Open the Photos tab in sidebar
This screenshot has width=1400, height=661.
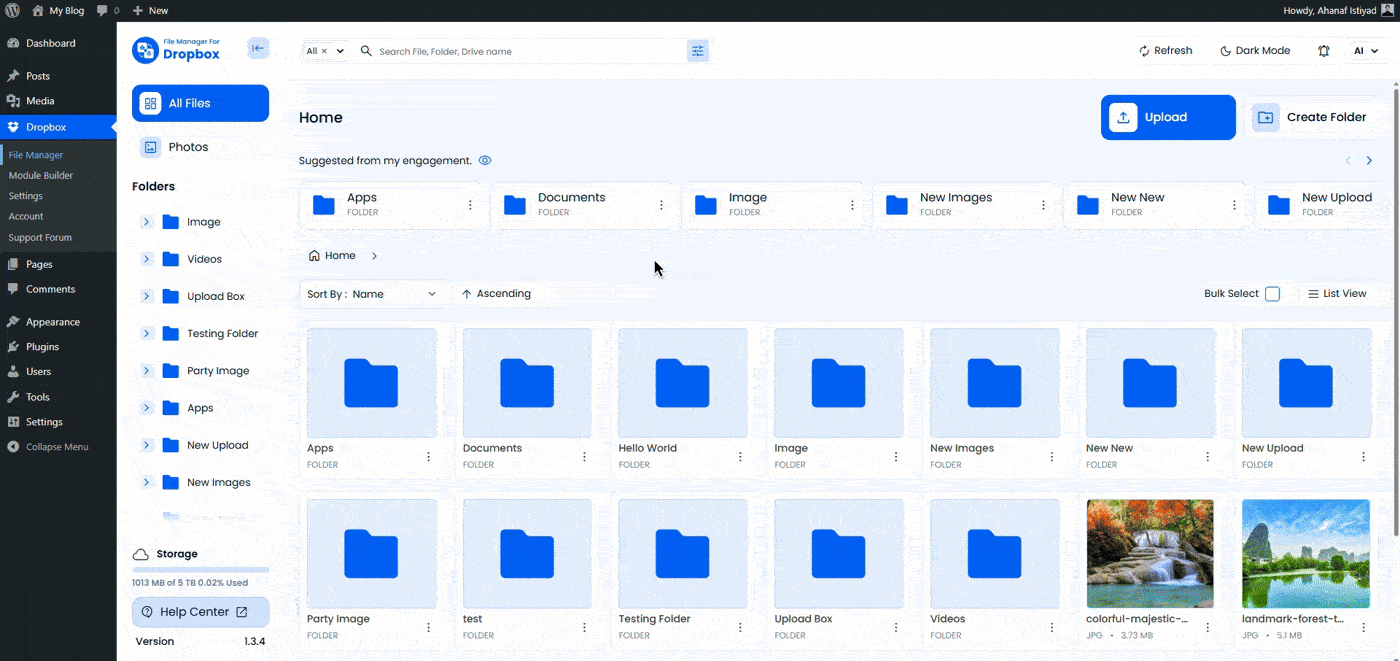tap(188, 147)
